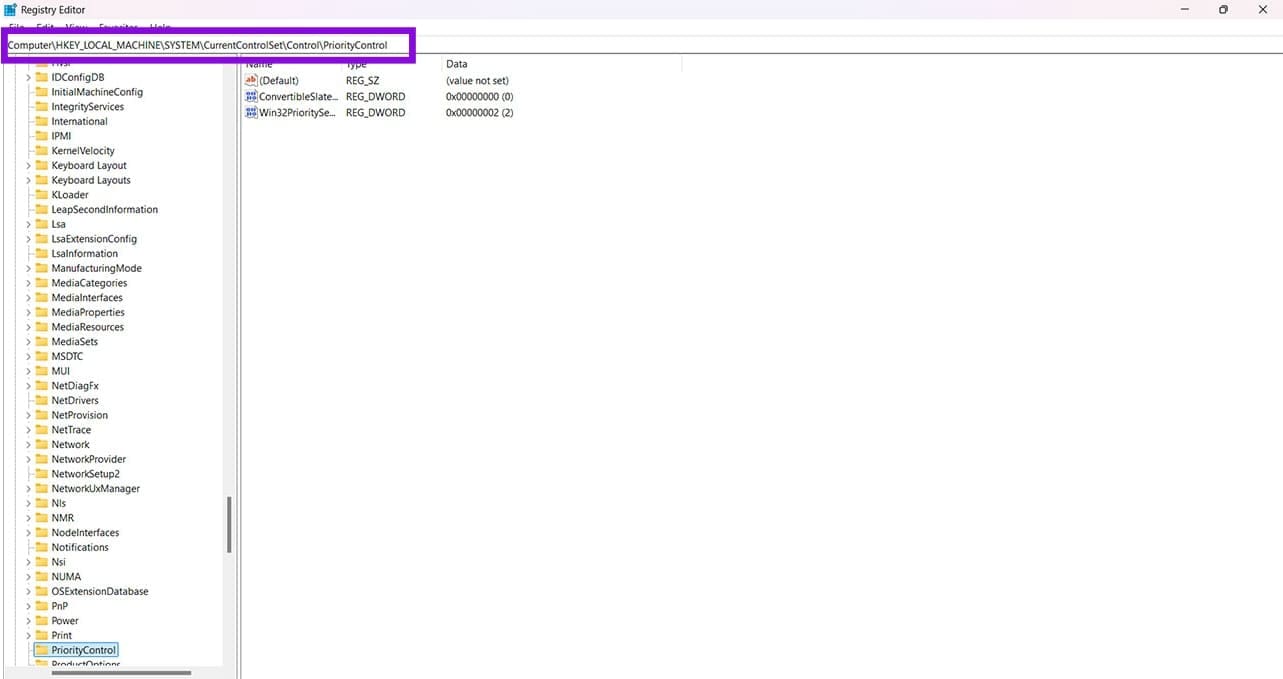Click the LsaInformation folder icon
This screenshot has height=679, width=1283.
[x=42, y=253]
